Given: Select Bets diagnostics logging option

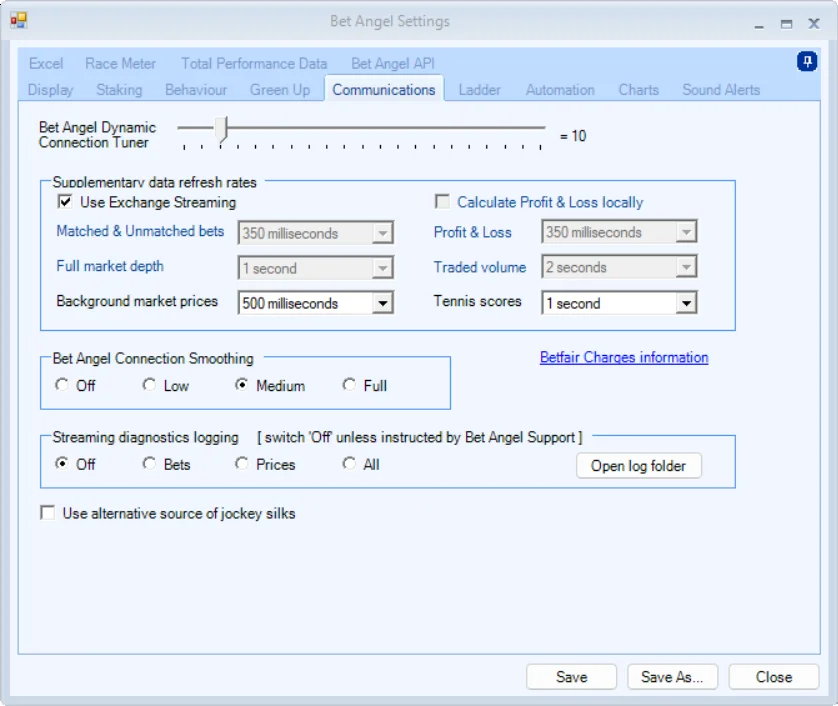Looking at the screenshot, I should tap(149, 463).
